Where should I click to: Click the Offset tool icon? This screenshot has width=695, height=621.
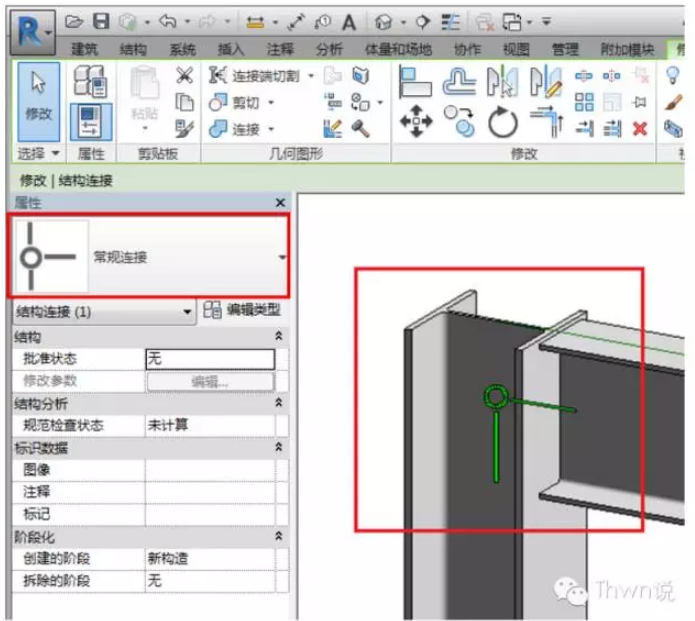tap(460, 81)
